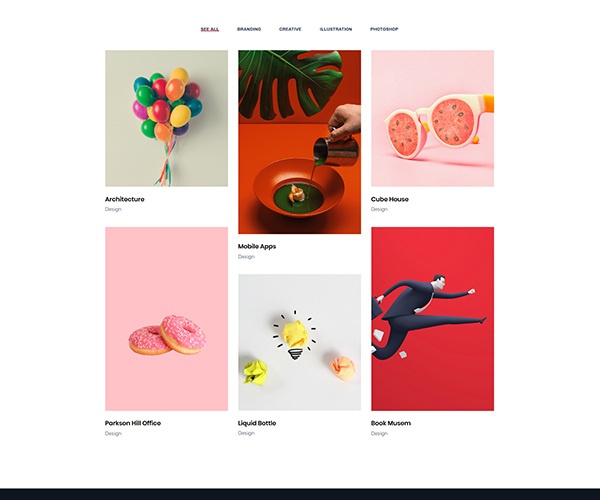Open the Mobile Apps project link
The height and width of the screenshot is (500, 600).
(x=257, y=246)
